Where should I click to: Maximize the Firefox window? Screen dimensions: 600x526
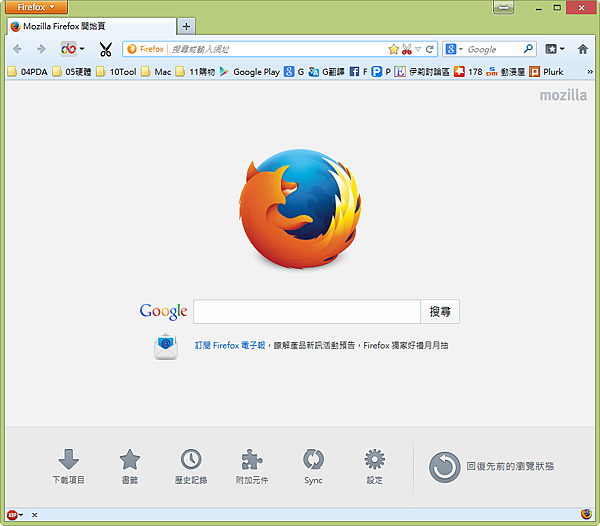(x=557, y=7)
